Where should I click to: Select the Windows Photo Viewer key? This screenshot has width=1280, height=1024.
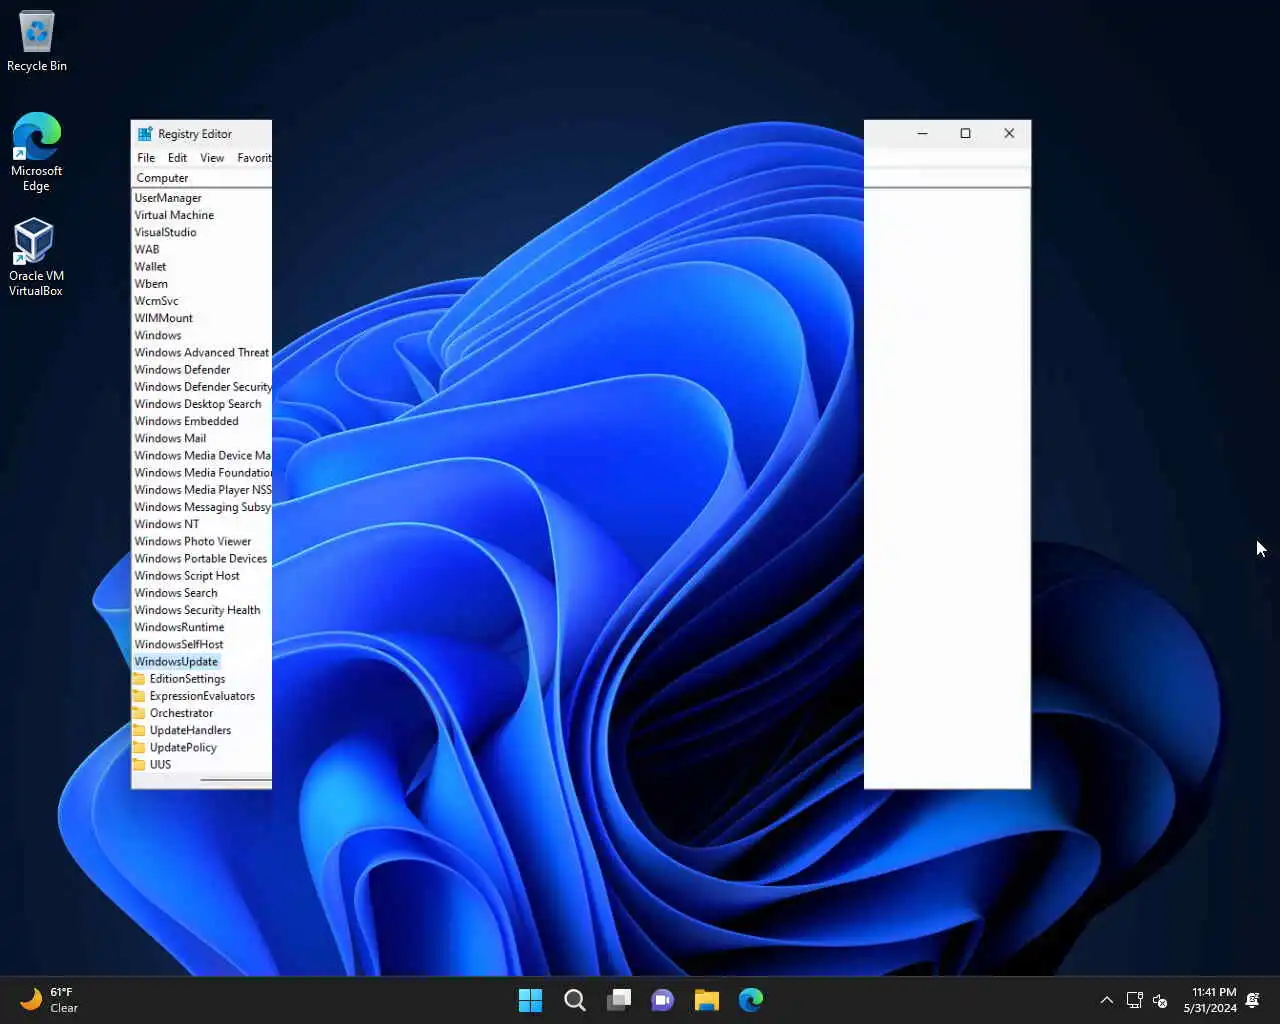(193, 541)
